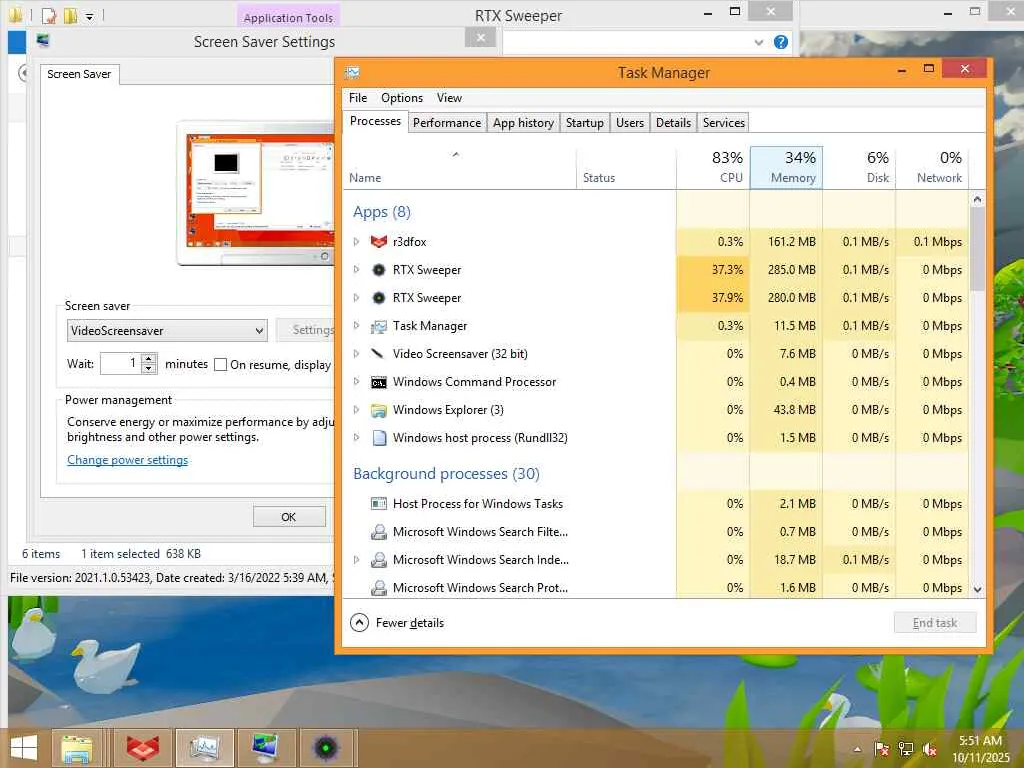The height and width of the screenshot is (768, 1024).
Task: Switch to the Users tab
Action: 630,123
